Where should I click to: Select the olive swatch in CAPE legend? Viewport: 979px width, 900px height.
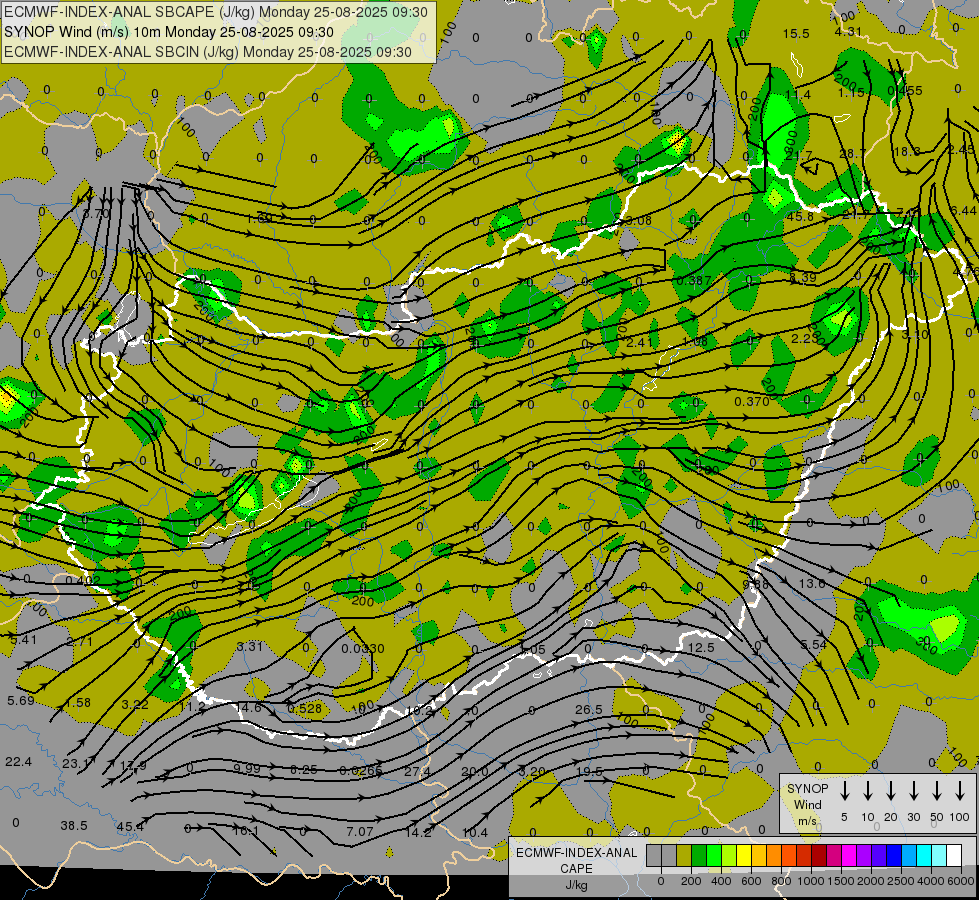click(684, 856)
